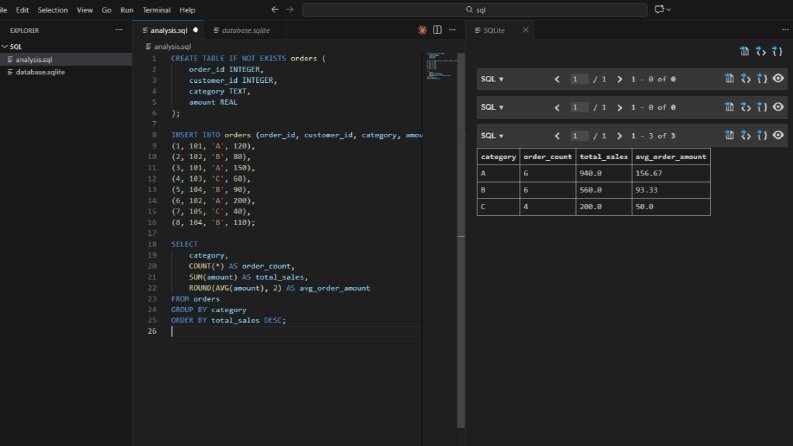Click the orange debug icon in editor toolbar
793x446 pixels.
pos(422,30)
